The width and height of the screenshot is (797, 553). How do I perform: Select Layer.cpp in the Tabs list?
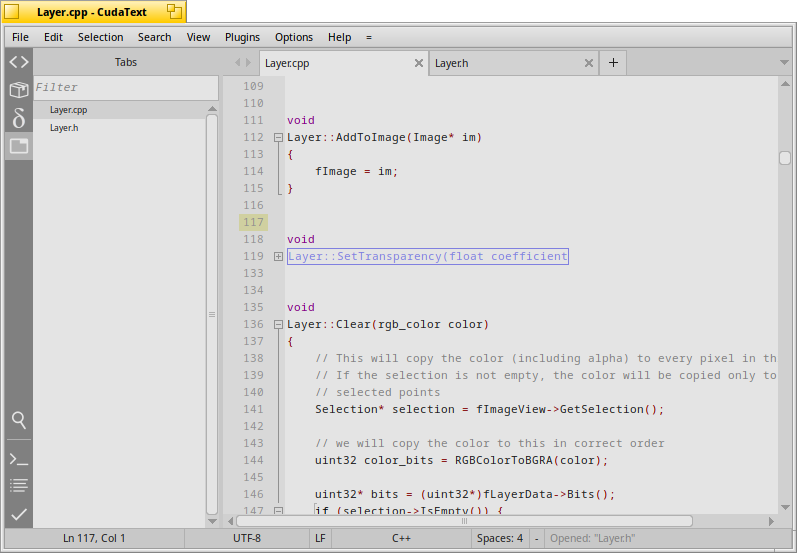pos(120,110)
